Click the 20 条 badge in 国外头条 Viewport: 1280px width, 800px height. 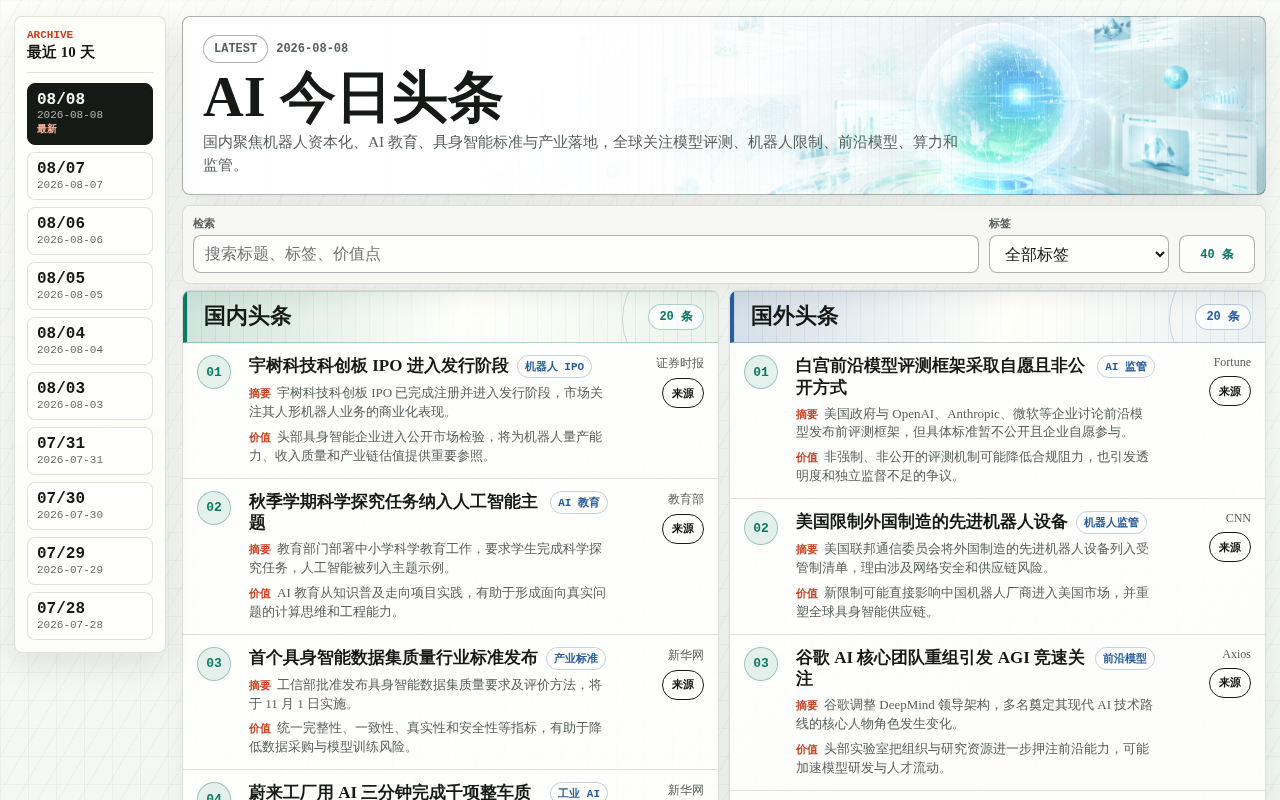click(1223, 317)
